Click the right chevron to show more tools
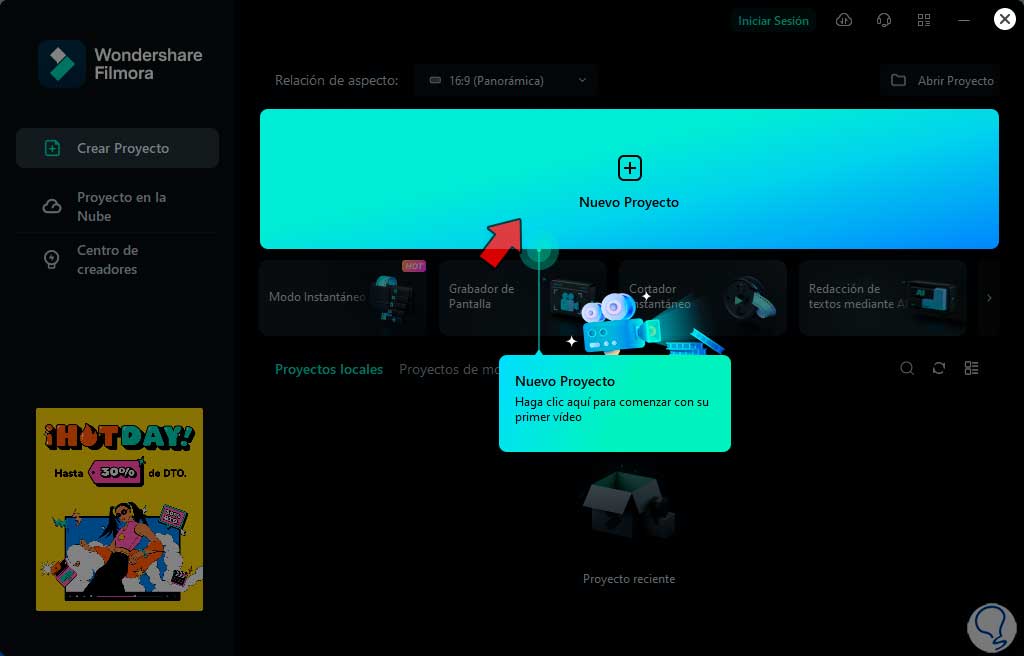The width and height of the screenshot is (1024, 656). pyautogui.click(x=989, y=298)
